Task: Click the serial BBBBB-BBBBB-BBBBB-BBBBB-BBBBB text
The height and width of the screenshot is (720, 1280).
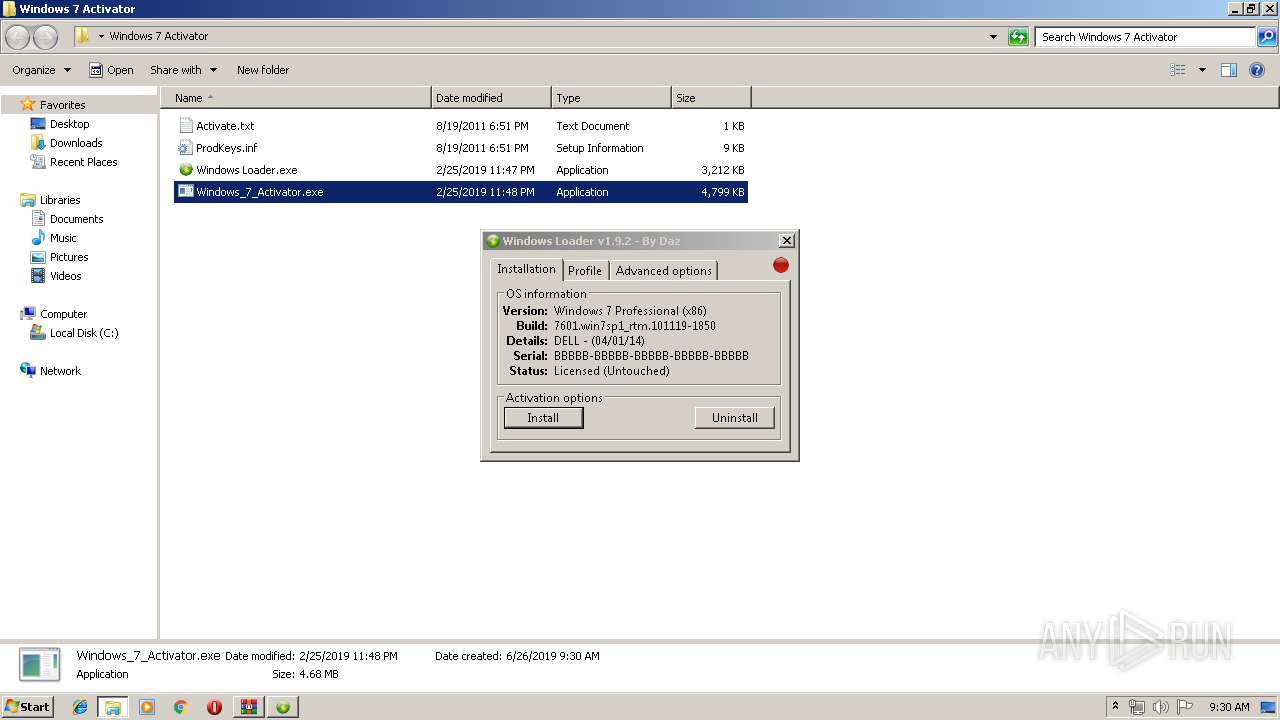Action: click(651, 356)
